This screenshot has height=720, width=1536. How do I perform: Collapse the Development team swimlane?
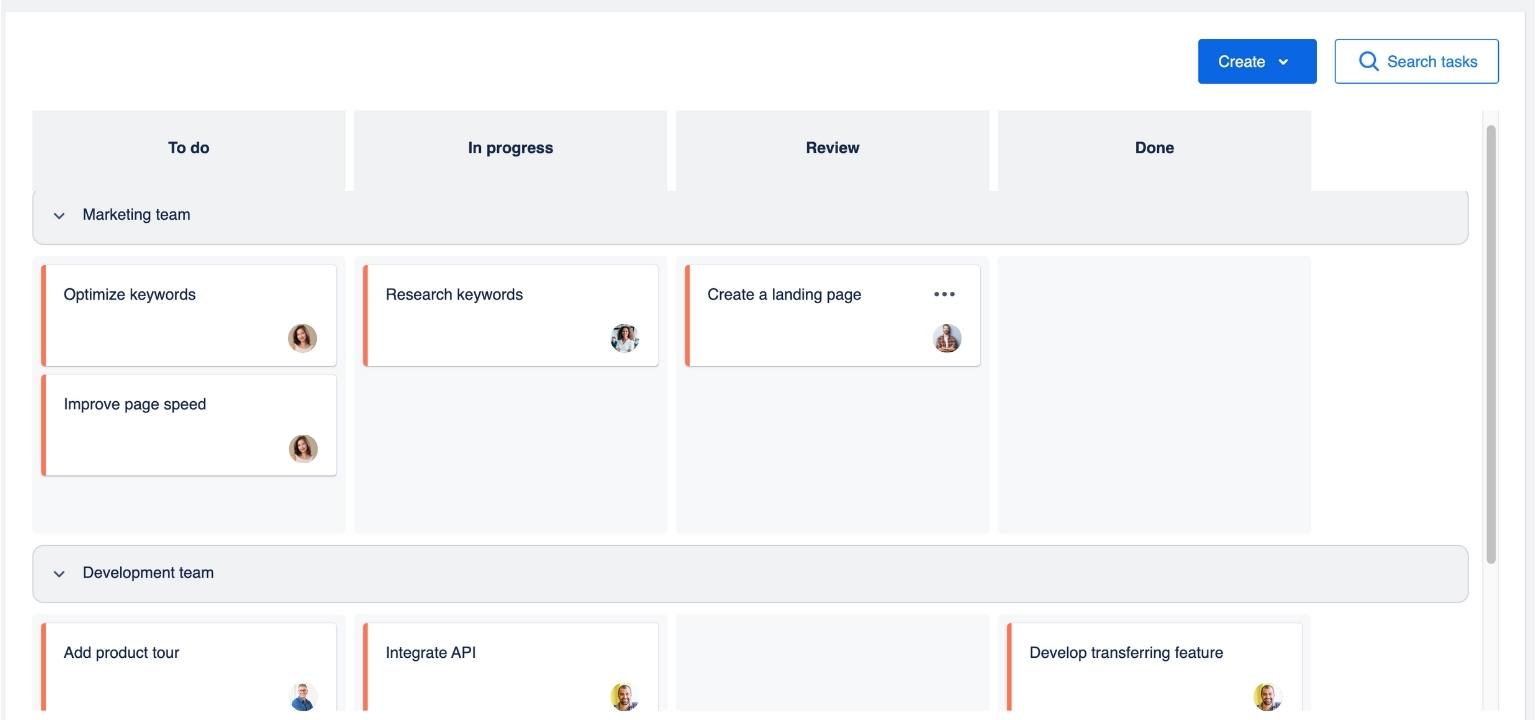[58, 572]
